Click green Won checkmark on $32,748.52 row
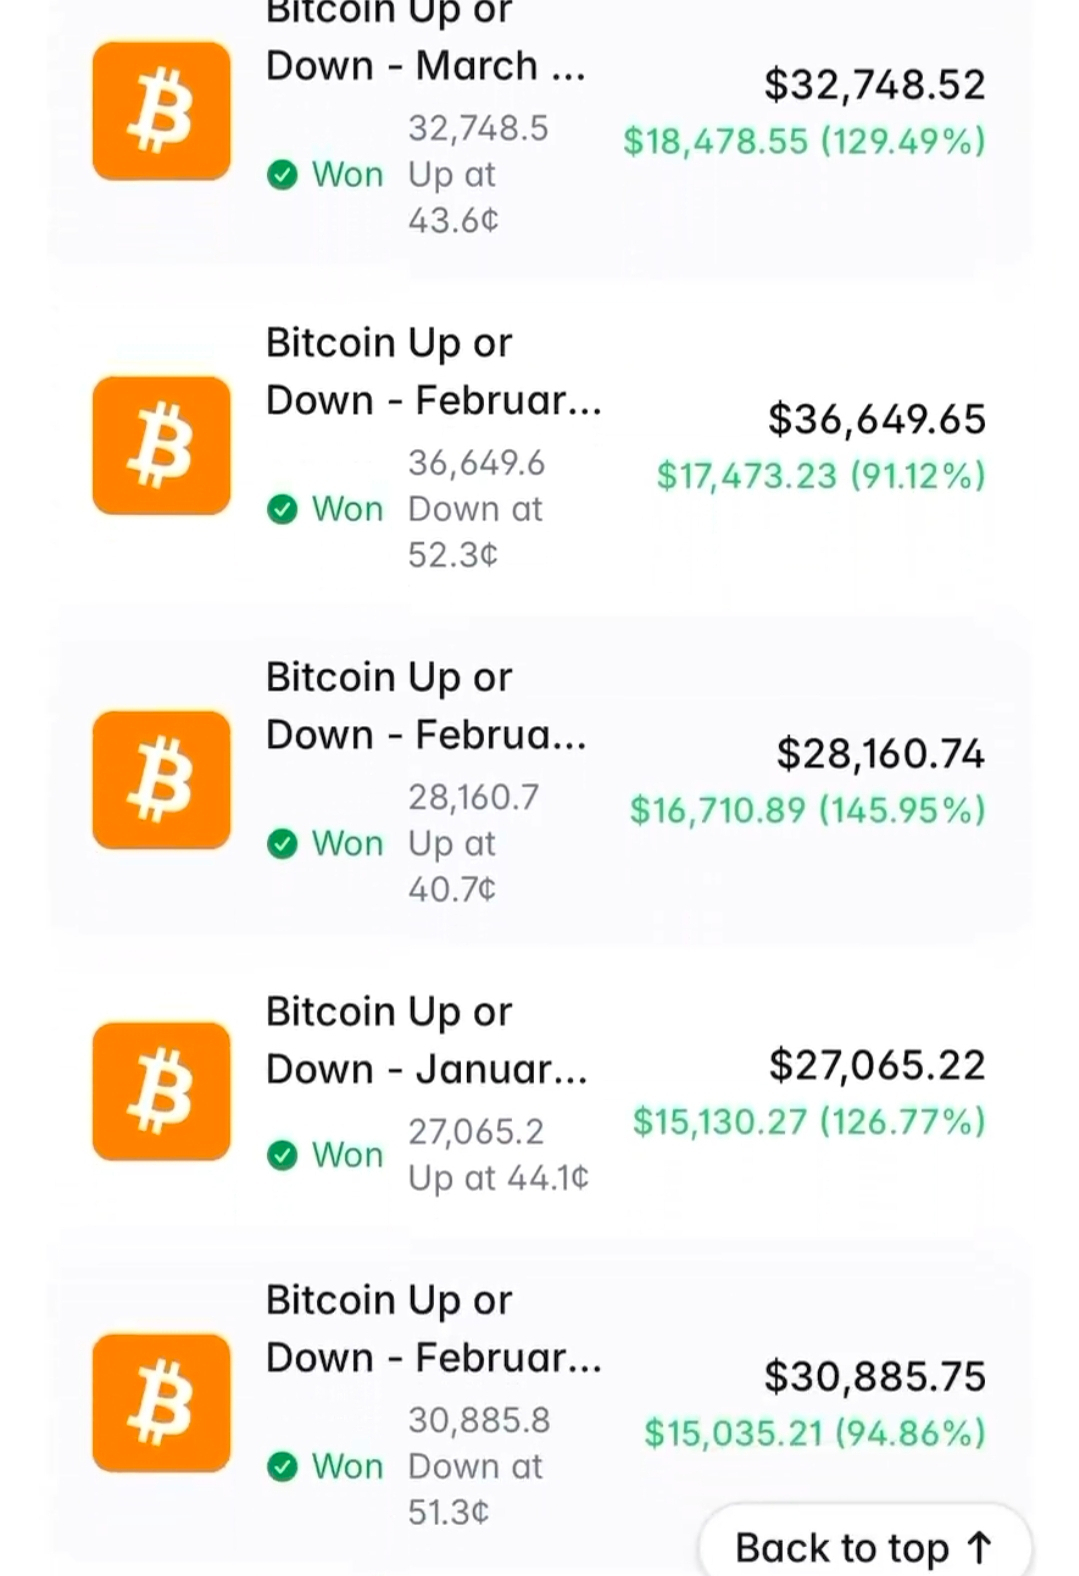This screenshot has width=1079, height=1576. [283, 175]
